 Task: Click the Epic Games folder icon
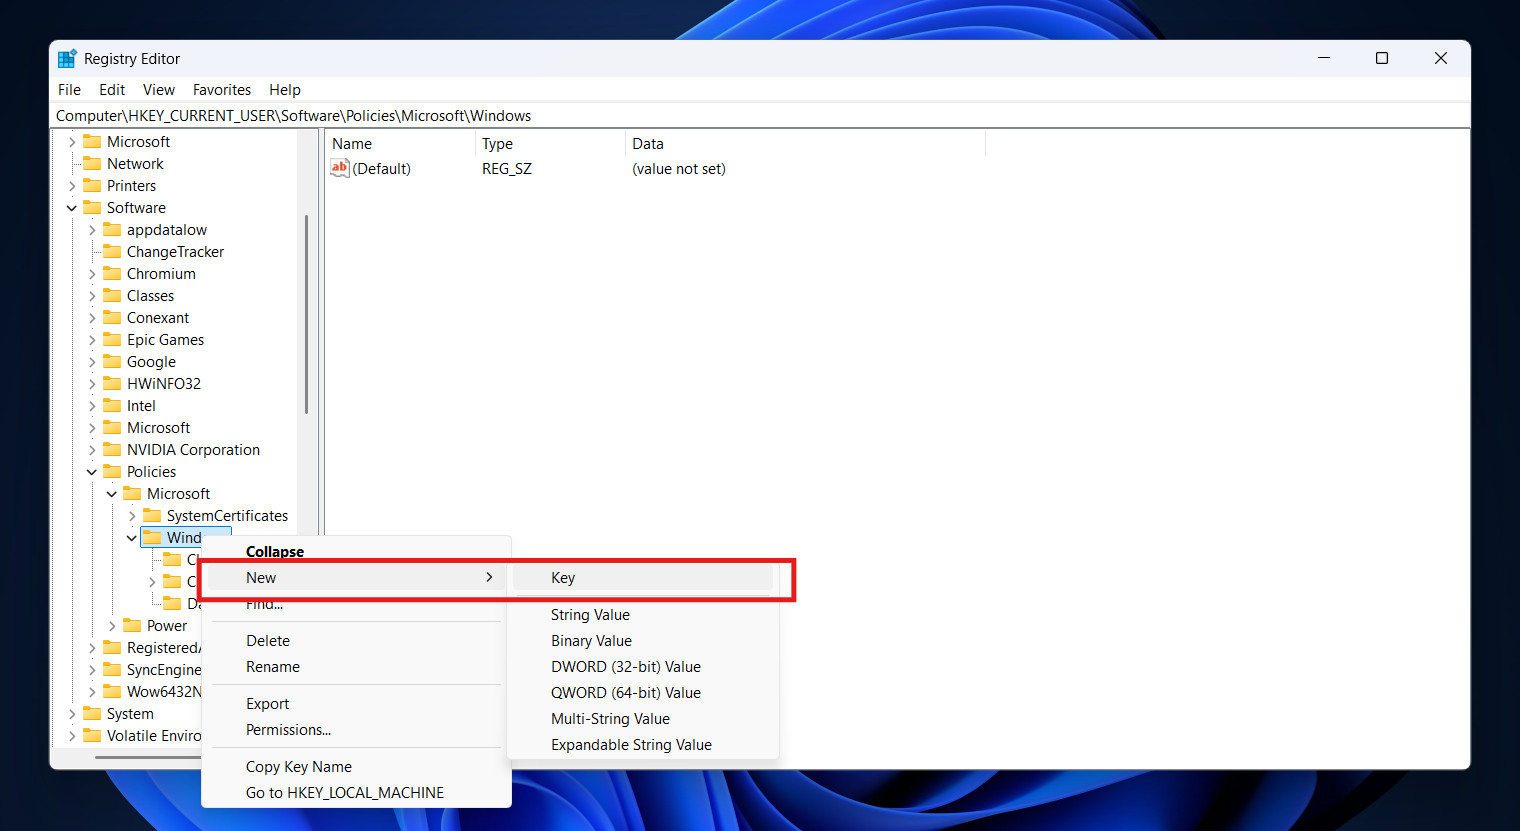click(x=112, y=339)
